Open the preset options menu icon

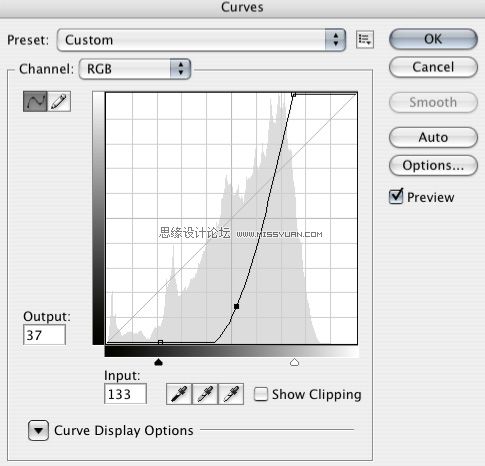pos(365,40)
